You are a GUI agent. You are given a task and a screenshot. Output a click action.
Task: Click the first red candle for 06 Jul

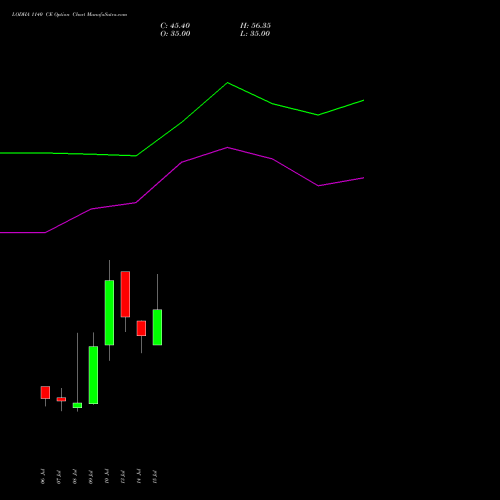(45, 392)
